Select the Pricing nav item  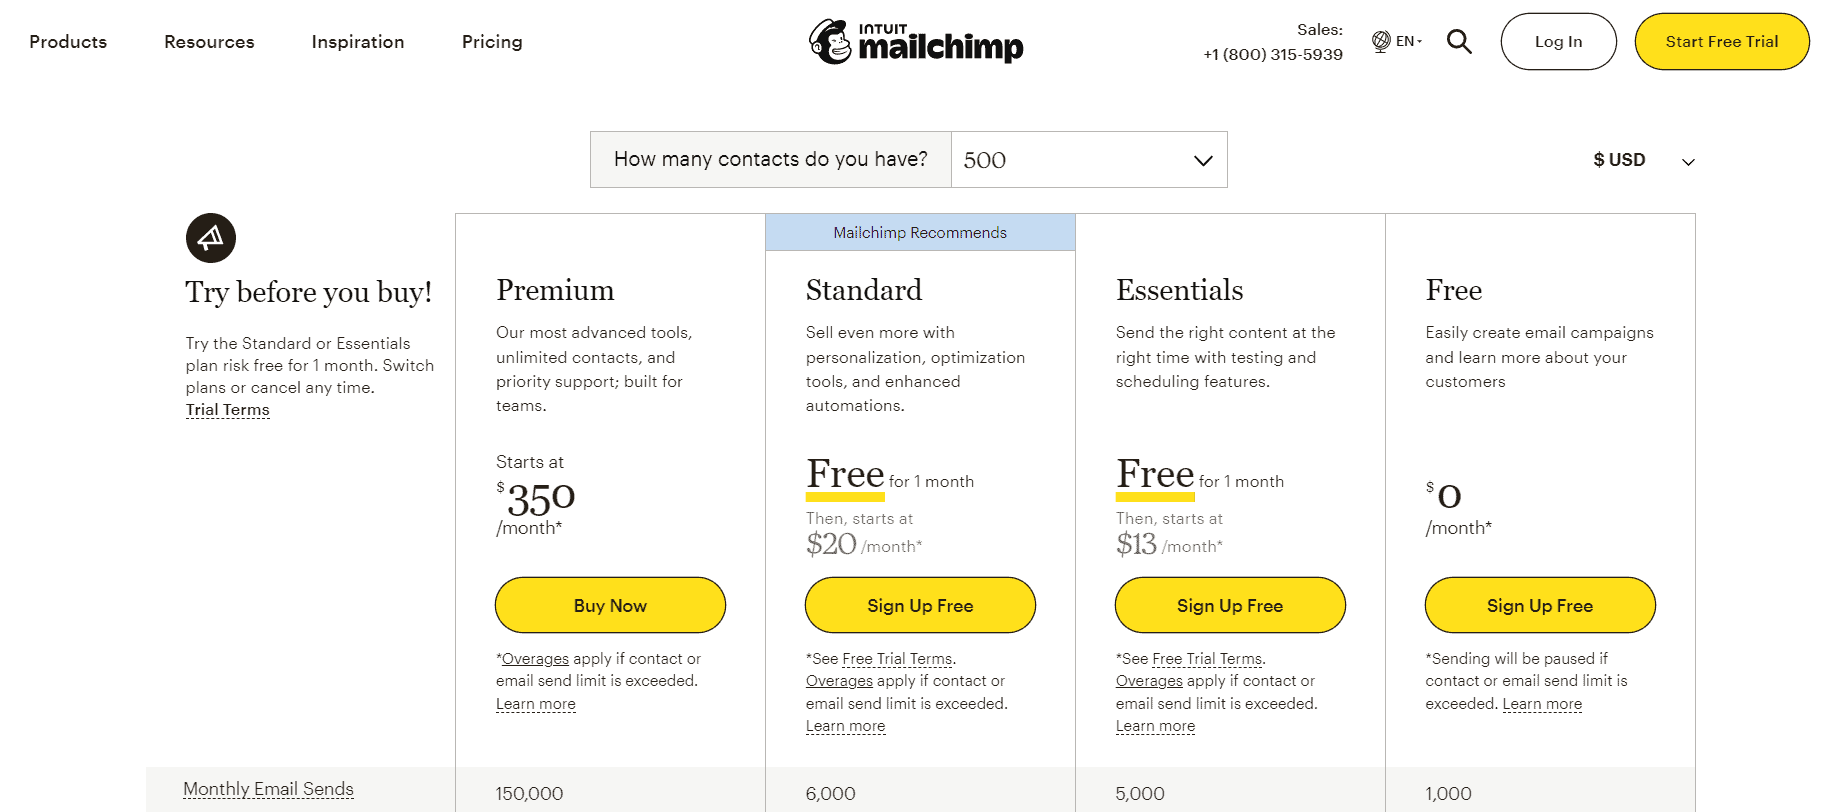click(x=492, y=42)
